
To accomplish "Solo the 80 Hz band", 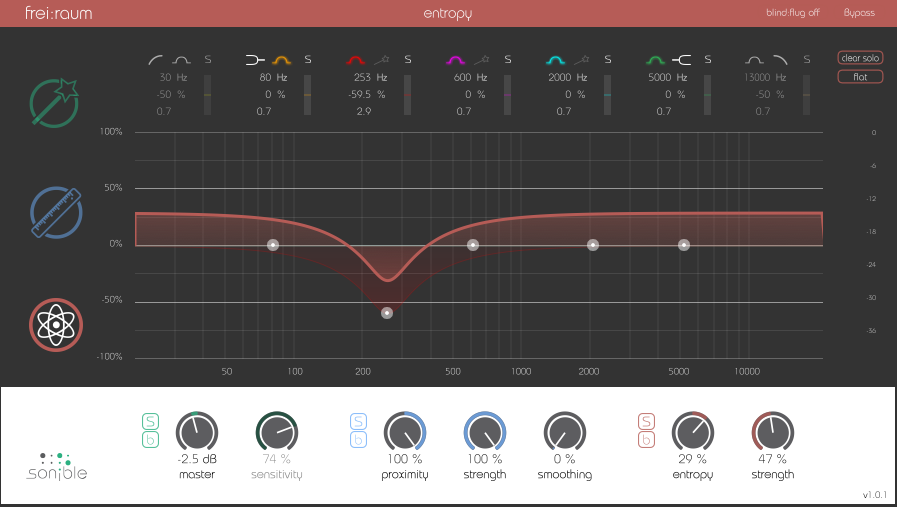I will 308,59.
